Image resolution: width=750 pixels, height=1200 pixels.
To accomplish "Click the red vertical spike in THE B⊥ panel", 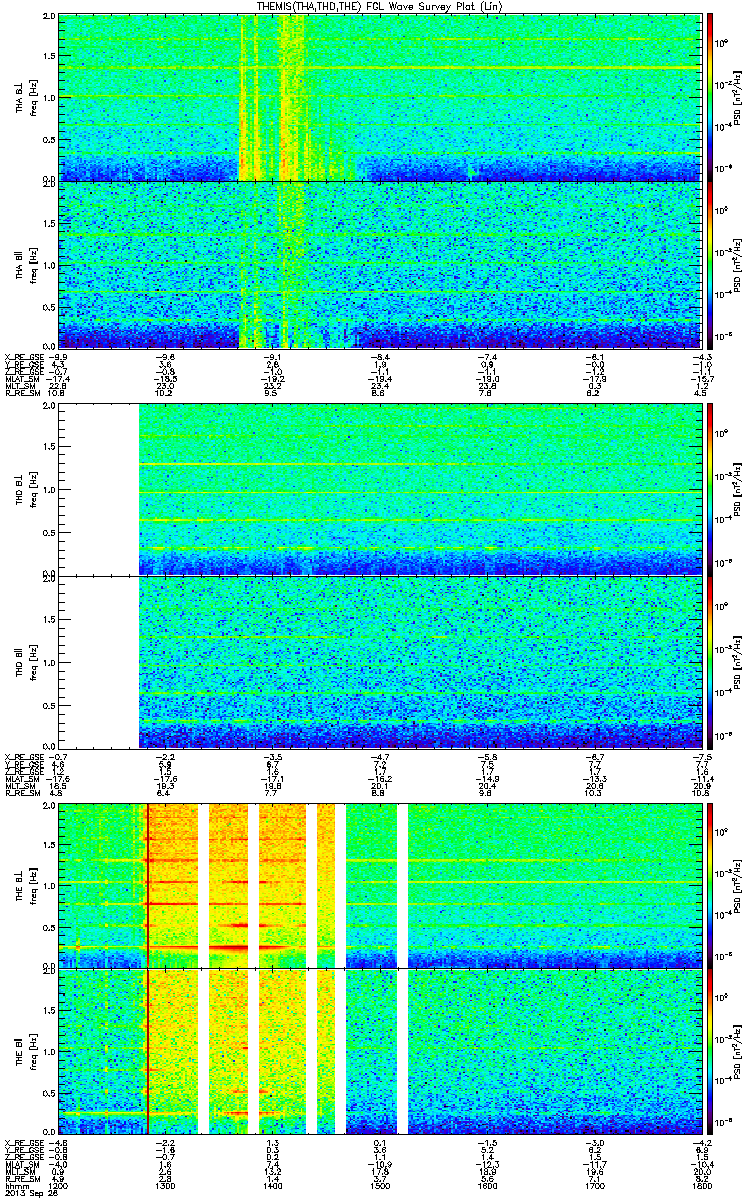I will (148, 885).
